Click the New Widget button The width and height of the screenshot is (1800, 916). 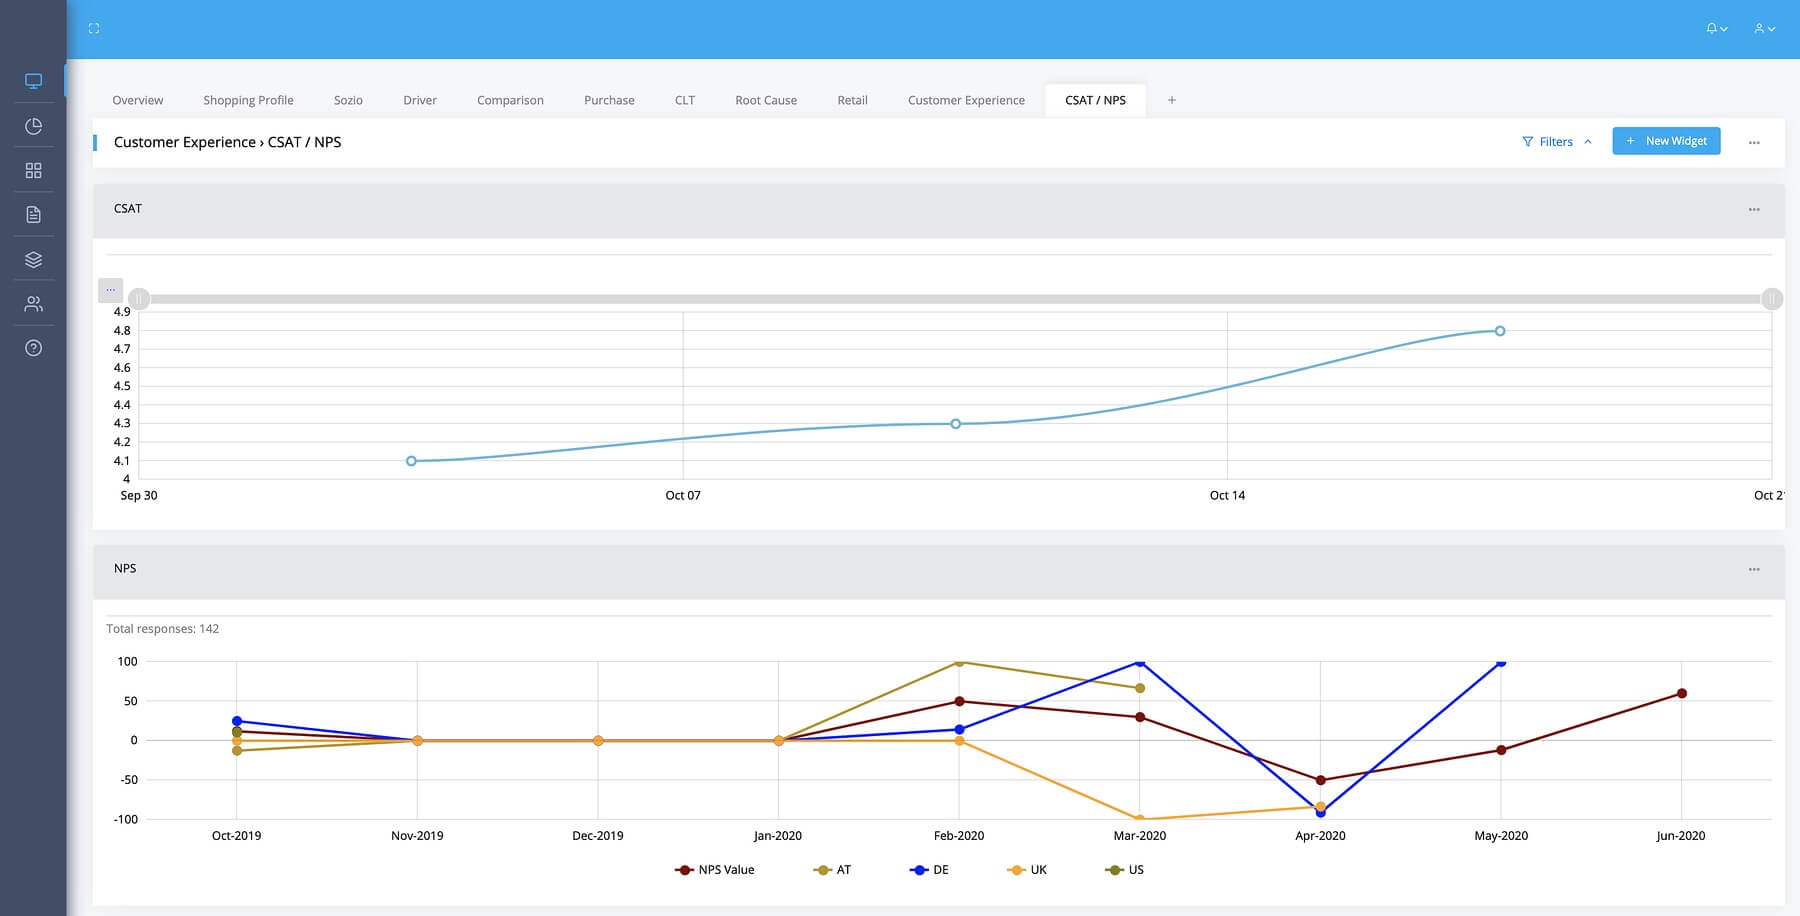(x=1666, y=141)
